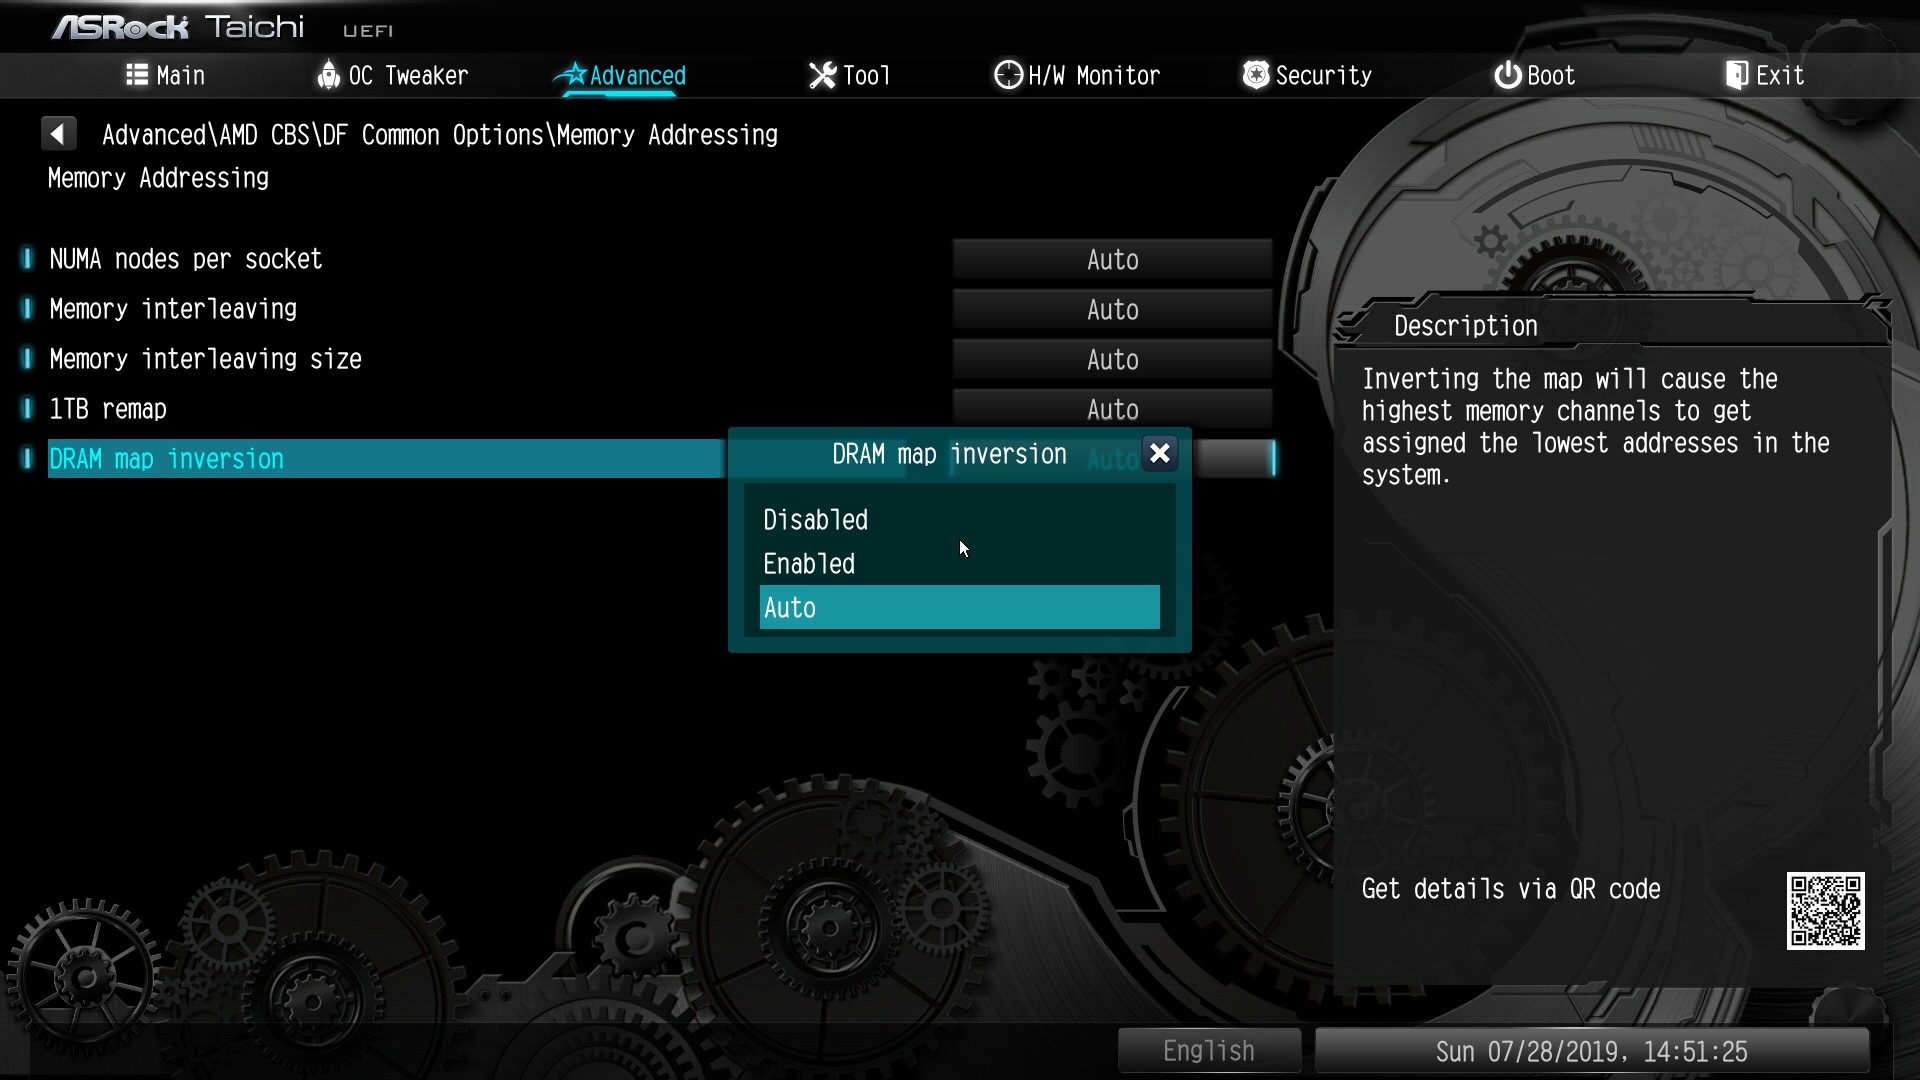Close the DRAM map inversion dialog
The image size is (1920, 1080).
1159,454
